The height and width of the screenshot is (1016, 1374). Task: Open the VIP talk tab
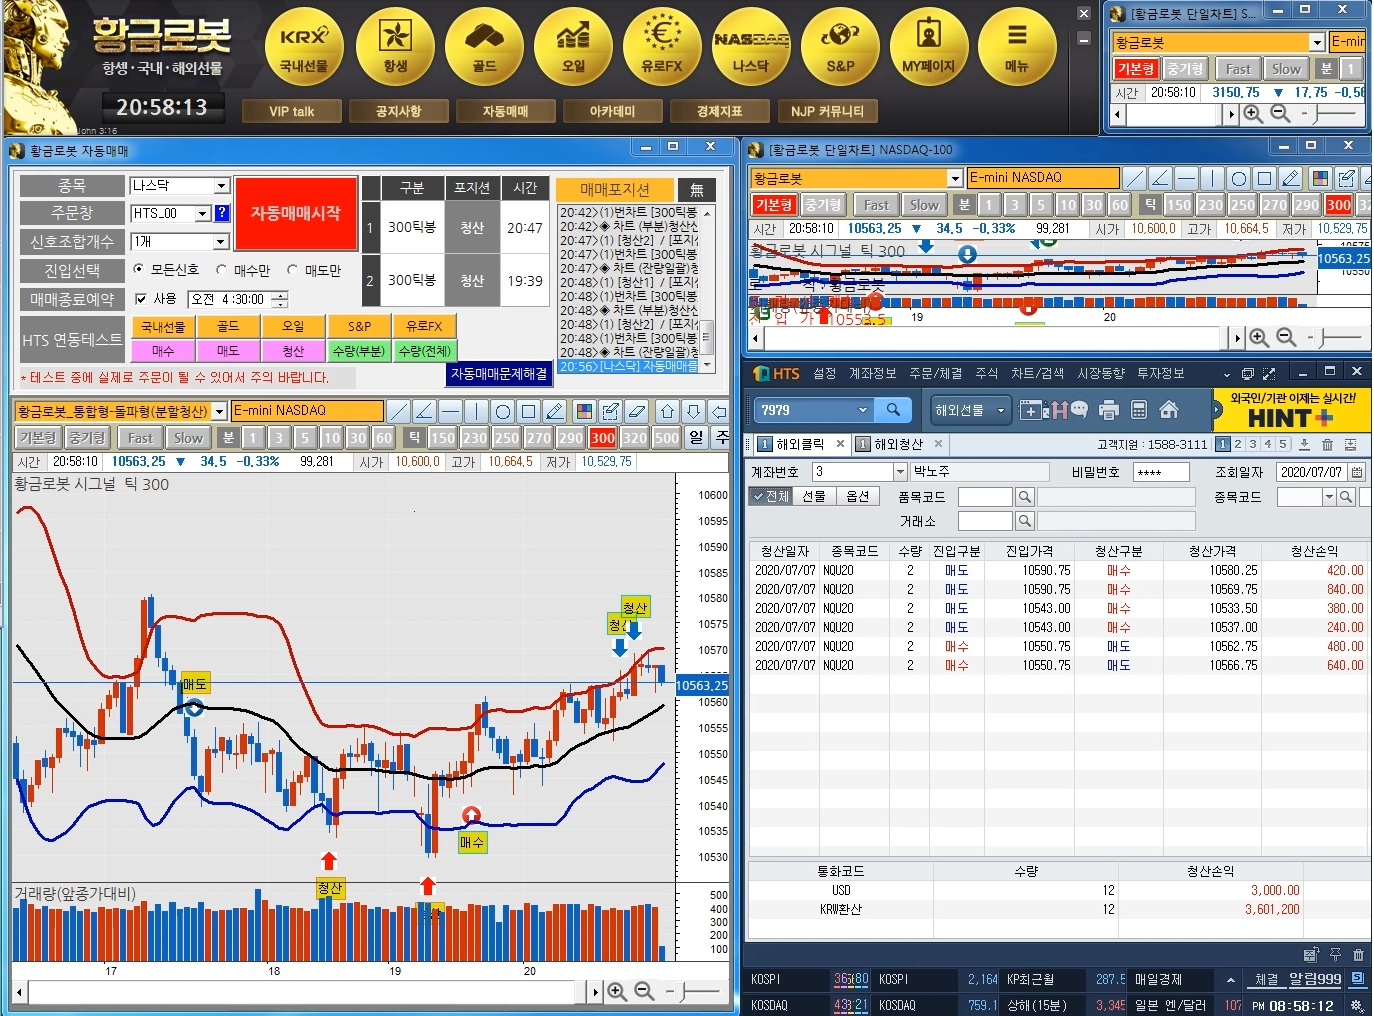(x=291, y=111)
